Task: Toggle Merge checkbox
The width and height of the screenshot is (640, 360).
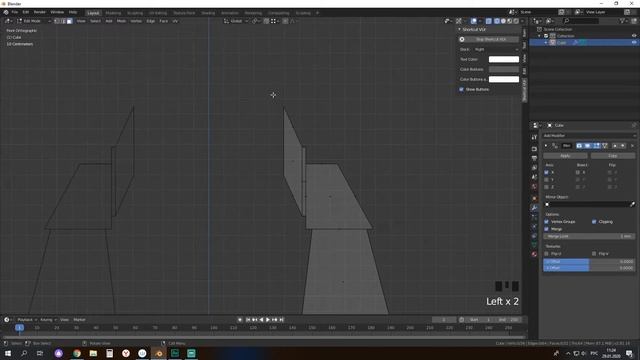Action: point(547,229)
